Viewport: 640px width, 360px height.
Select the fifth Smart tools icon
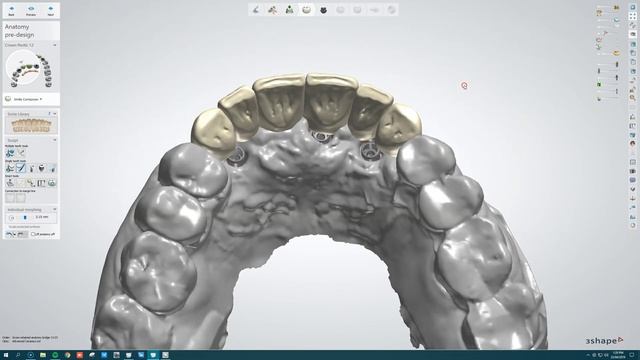pyautogui.click(x=52, y=183)
